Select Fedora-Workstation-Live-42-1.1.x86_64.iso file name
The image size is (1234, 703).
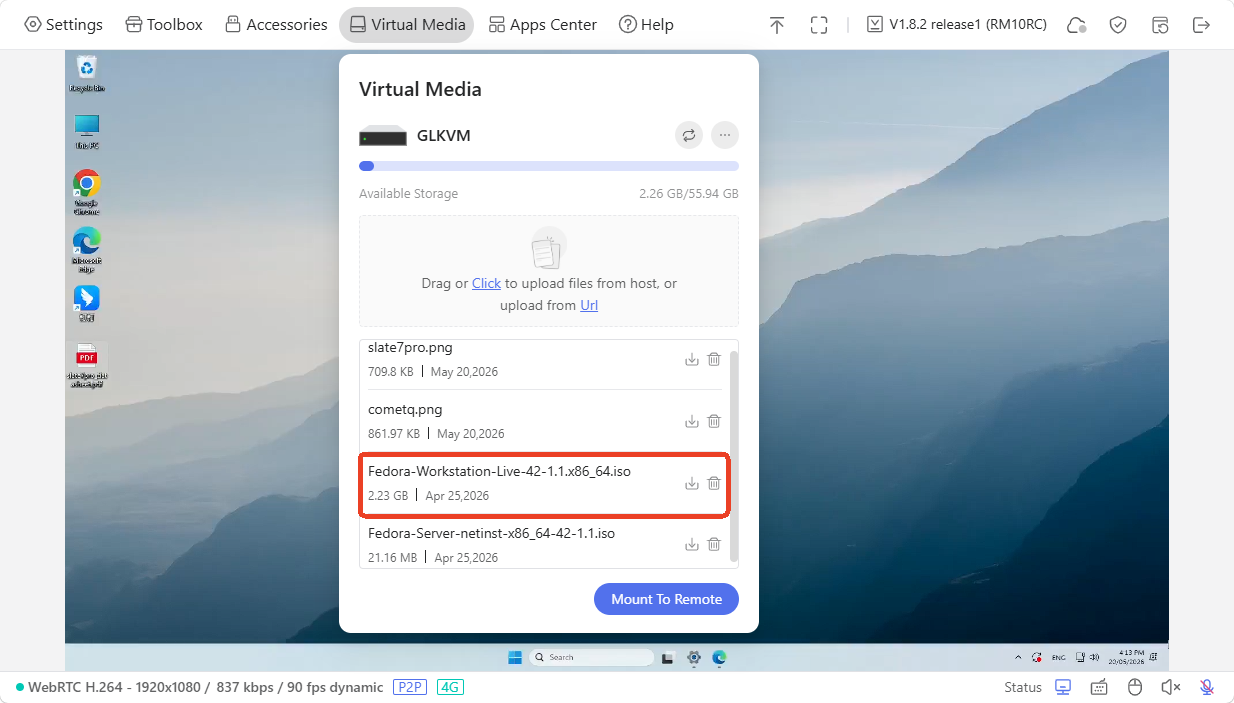tap(499, 471)
